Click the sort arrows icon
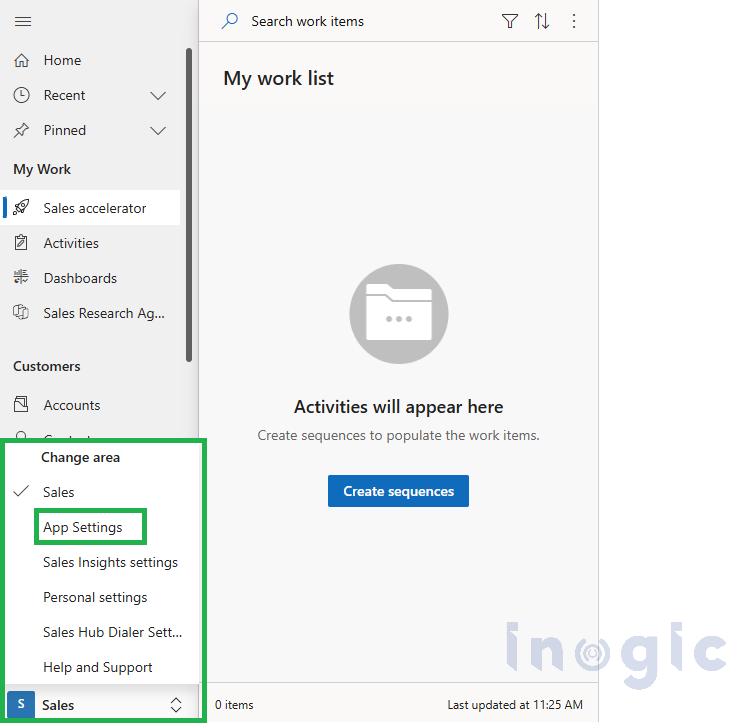The image size is (745, 728). tap(542, 21)
